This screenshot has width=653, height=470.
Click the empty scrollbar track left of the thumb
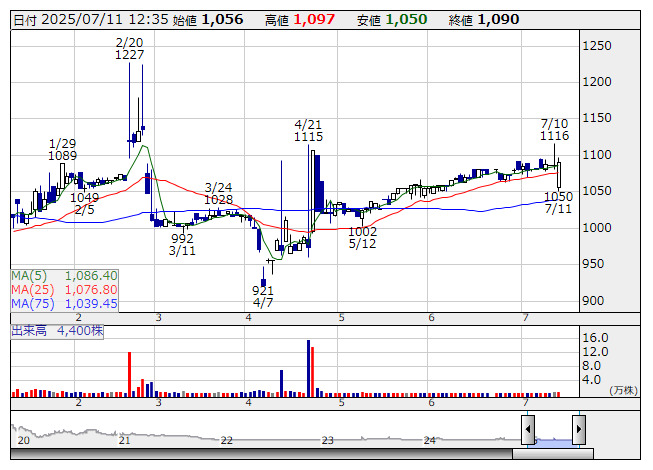(x=261, y=454)
